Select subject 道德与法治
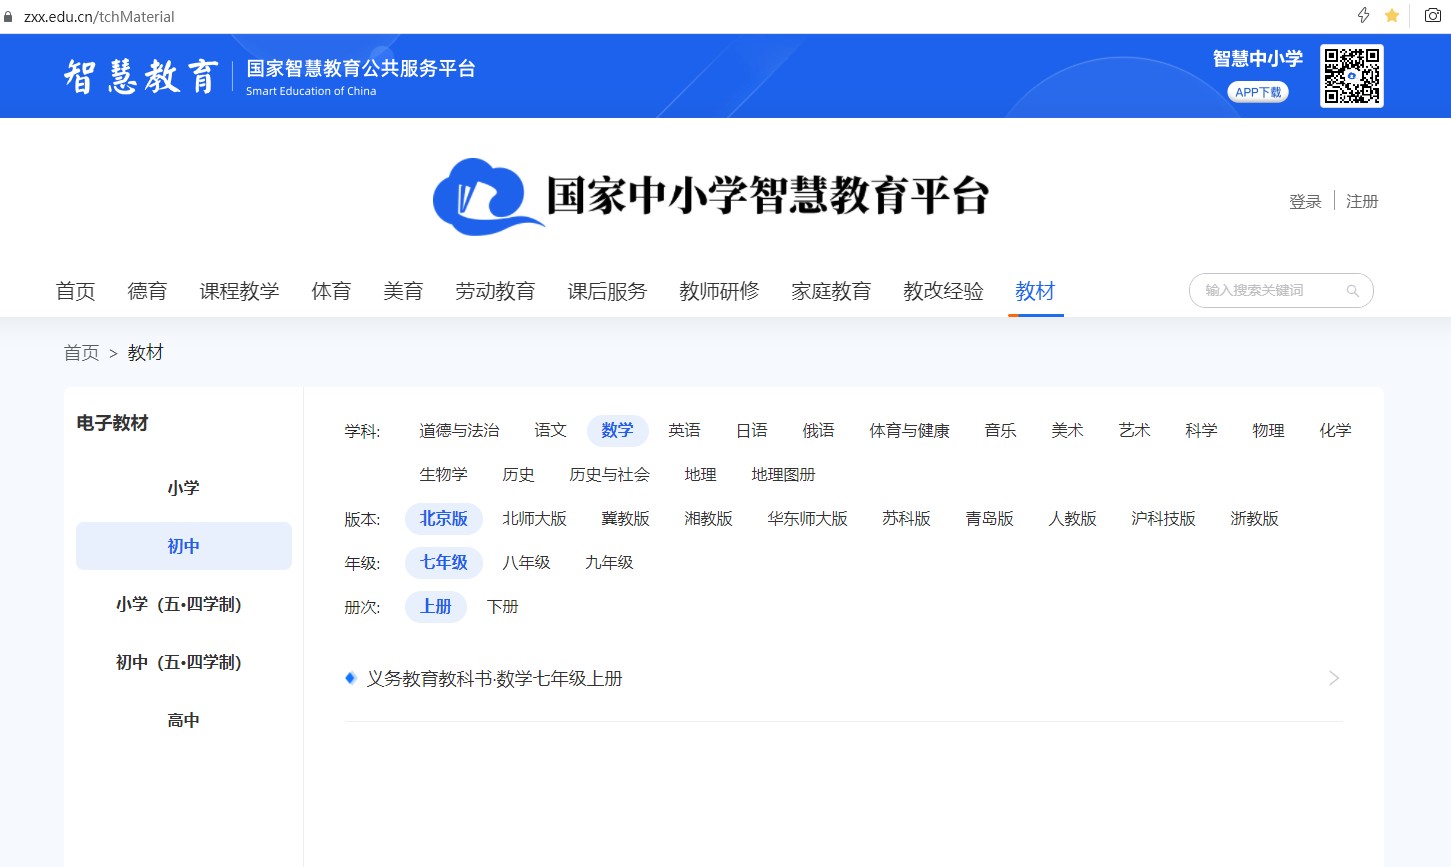The height and width of the screenshot is (867, 1451). [460, 430]
